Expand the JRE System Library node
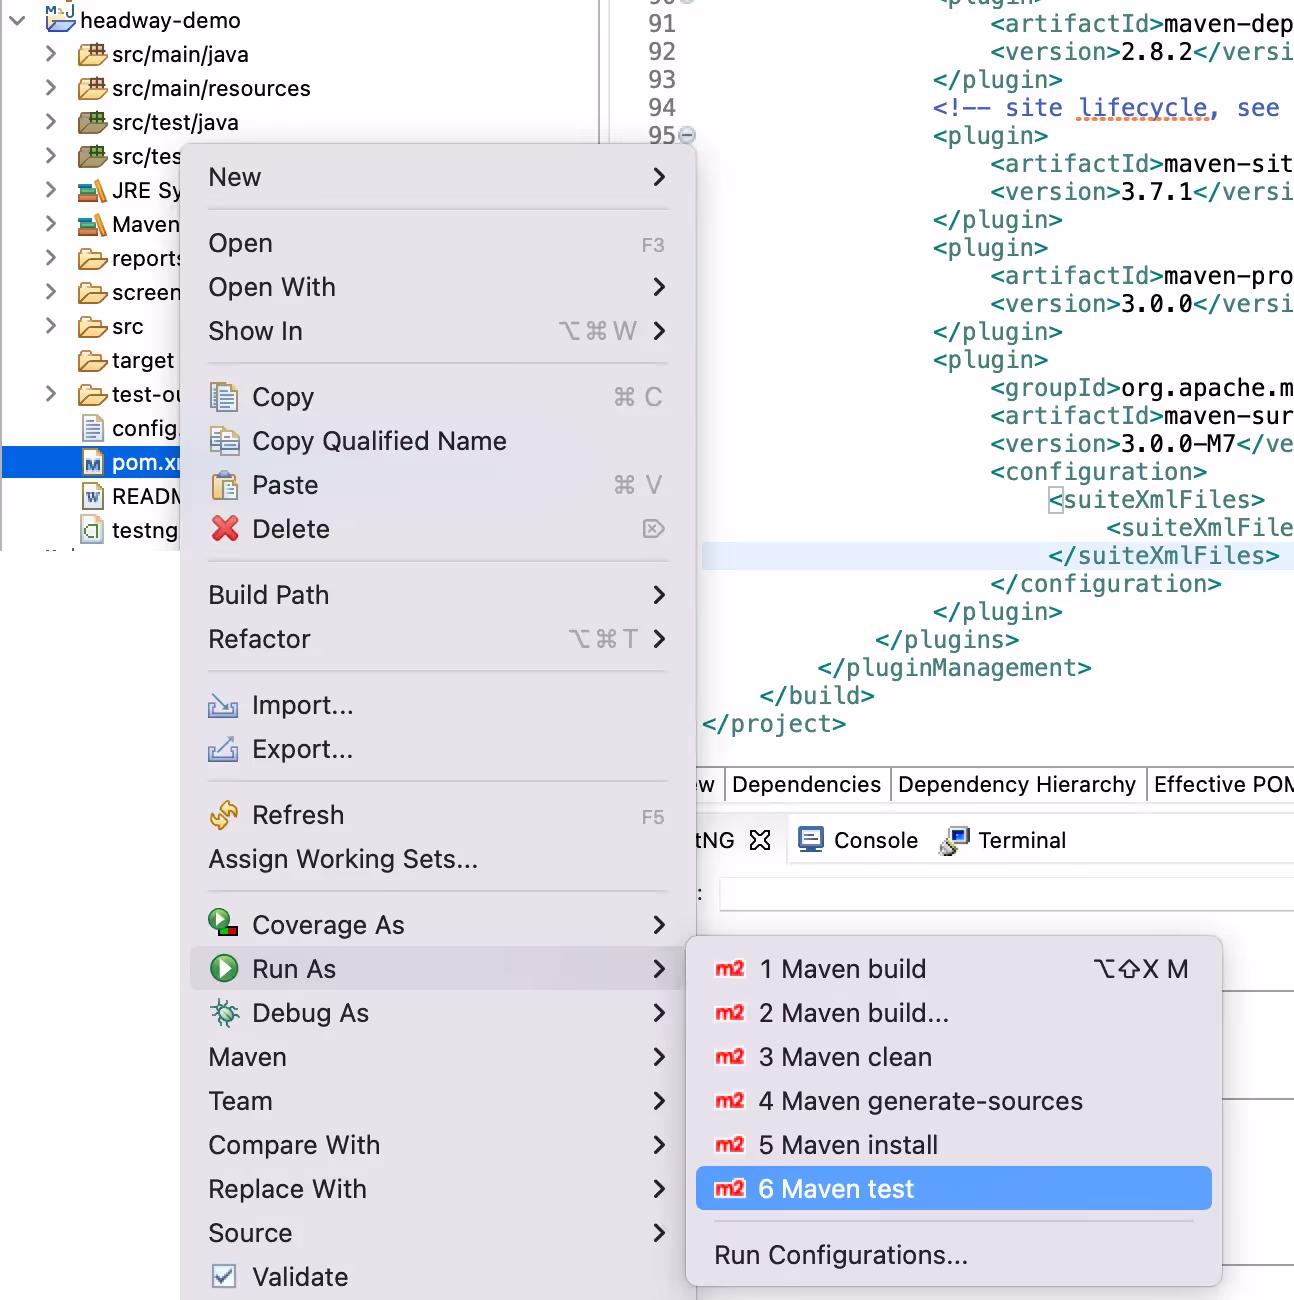 pyautogui.click(x=50, y=190)
